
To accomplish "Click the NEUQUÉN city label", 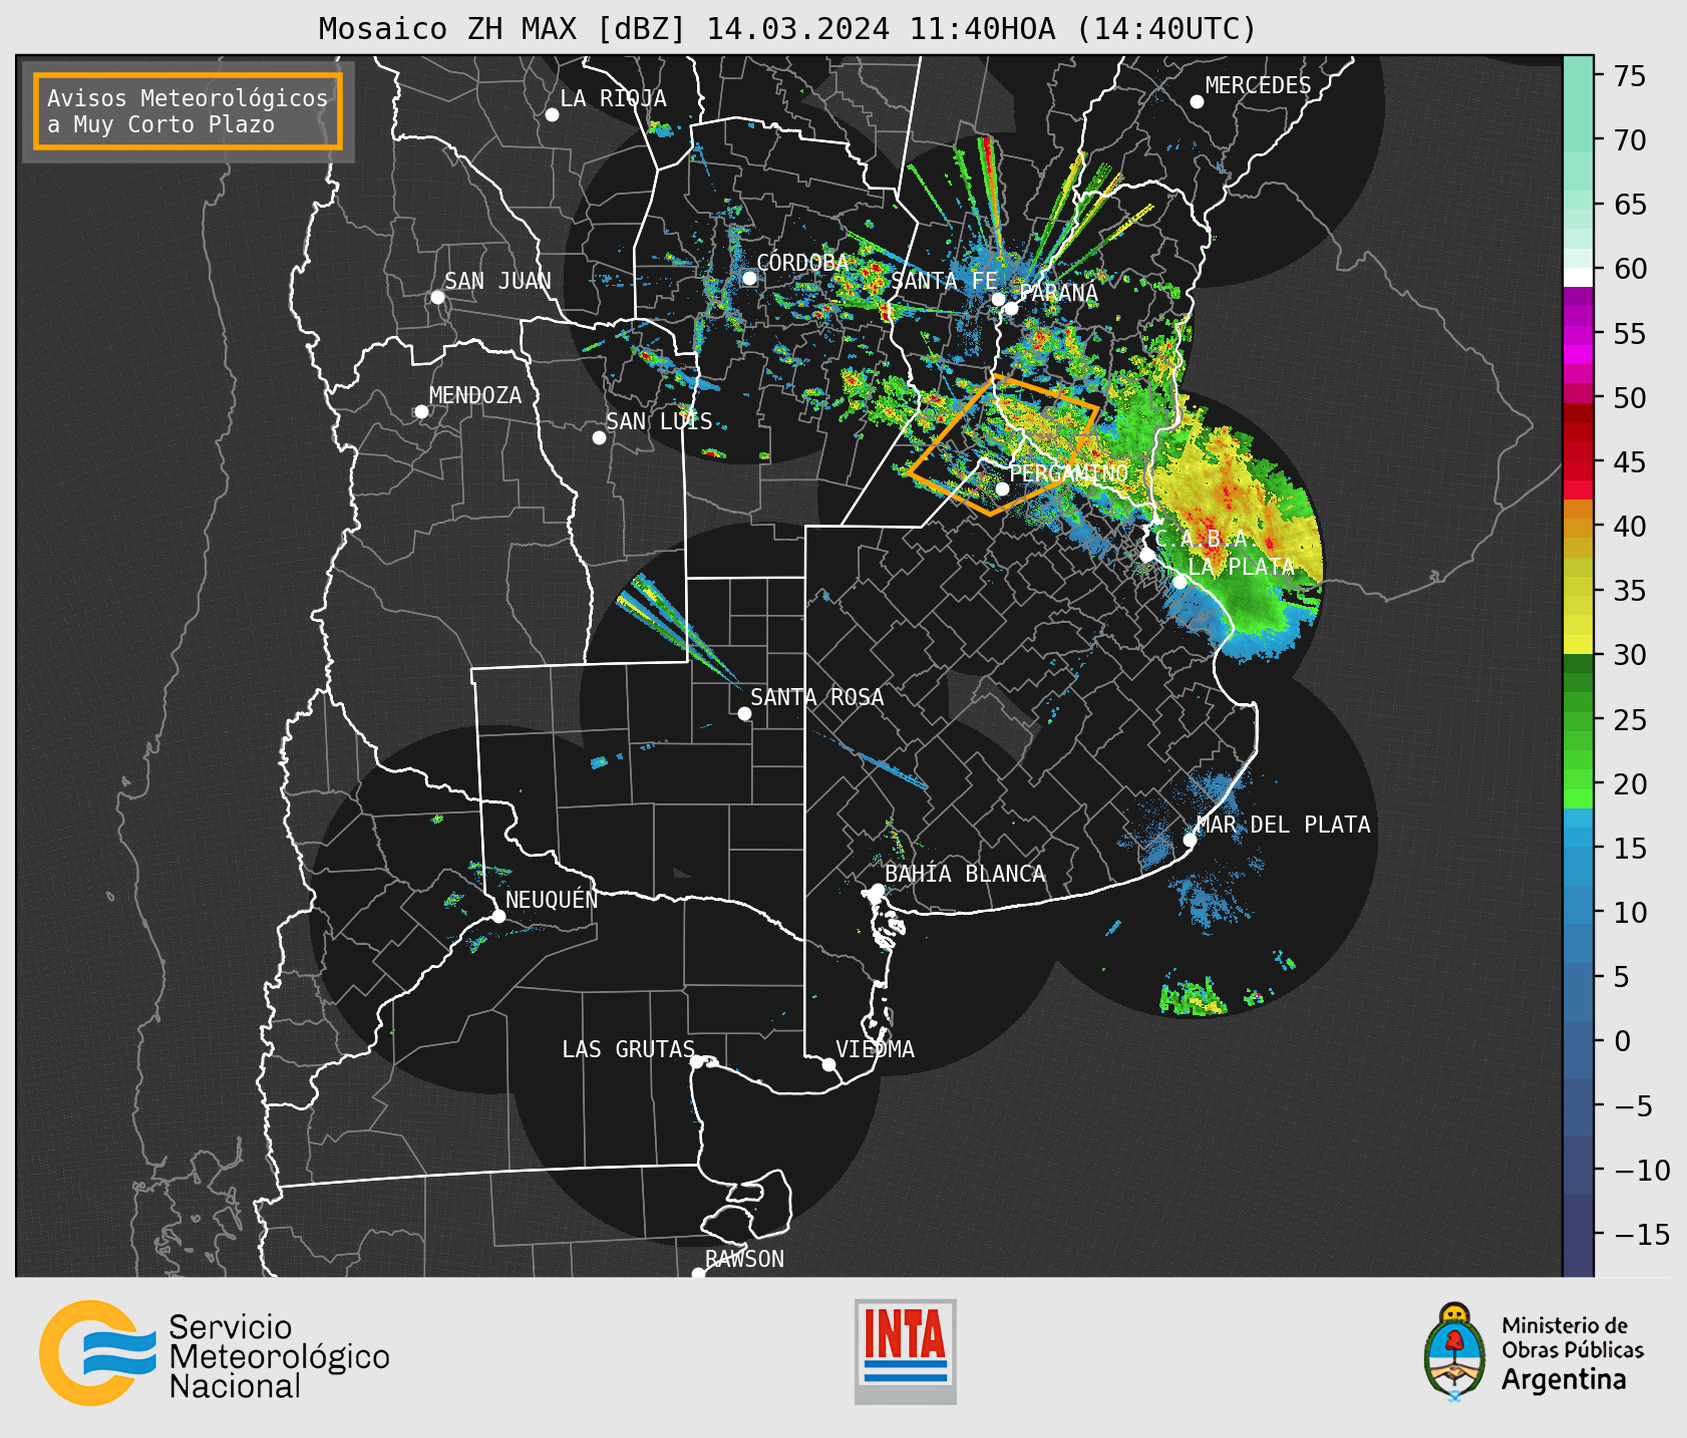I will pyautogui.click(x=552, y=900).
